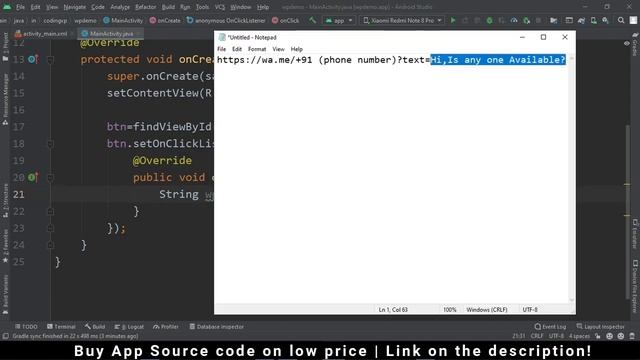Open the Notepad Edit menu
Viewport: 640px width, 360px height.
pos(237,49)
